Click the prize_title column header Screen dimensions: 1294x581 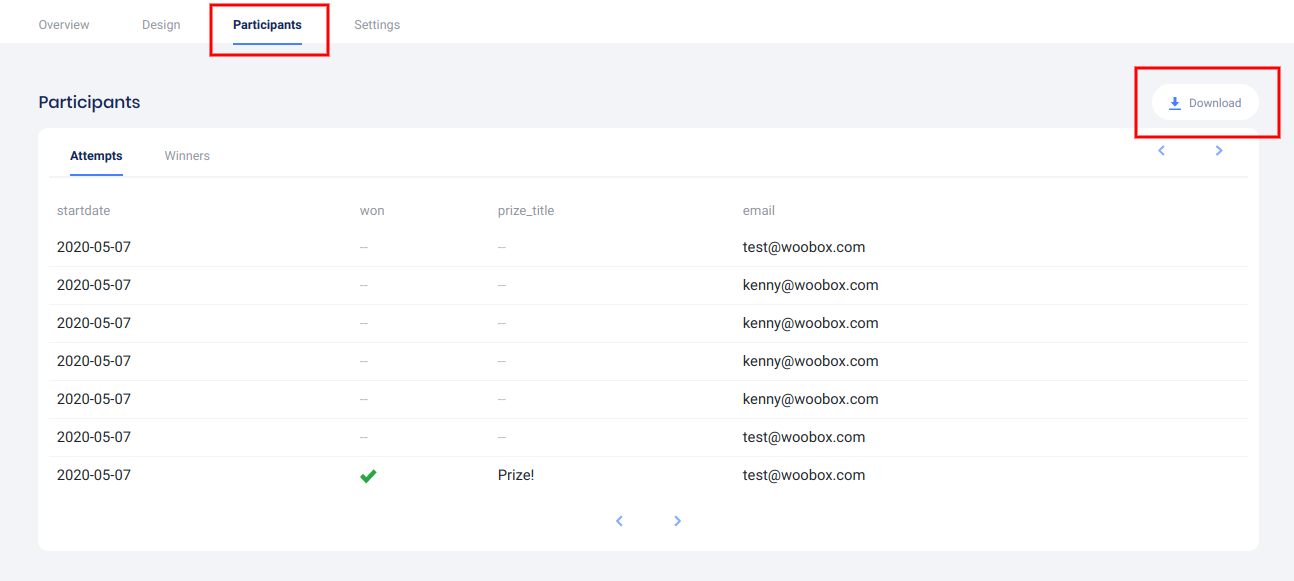[x=526, y=211]
